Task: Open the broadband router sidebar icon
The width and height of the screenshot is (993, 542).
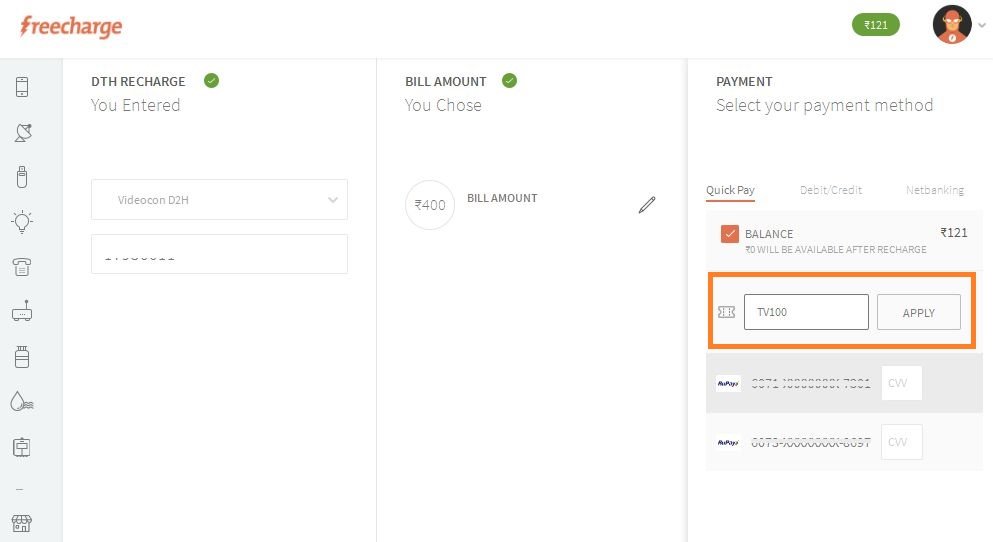Action: (22, 311)
